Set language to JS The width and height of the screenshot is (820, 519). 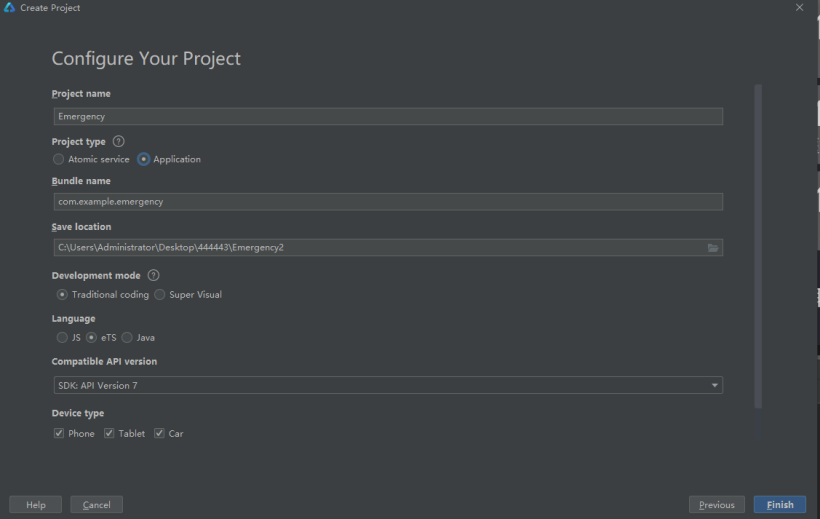pos(62,338)
